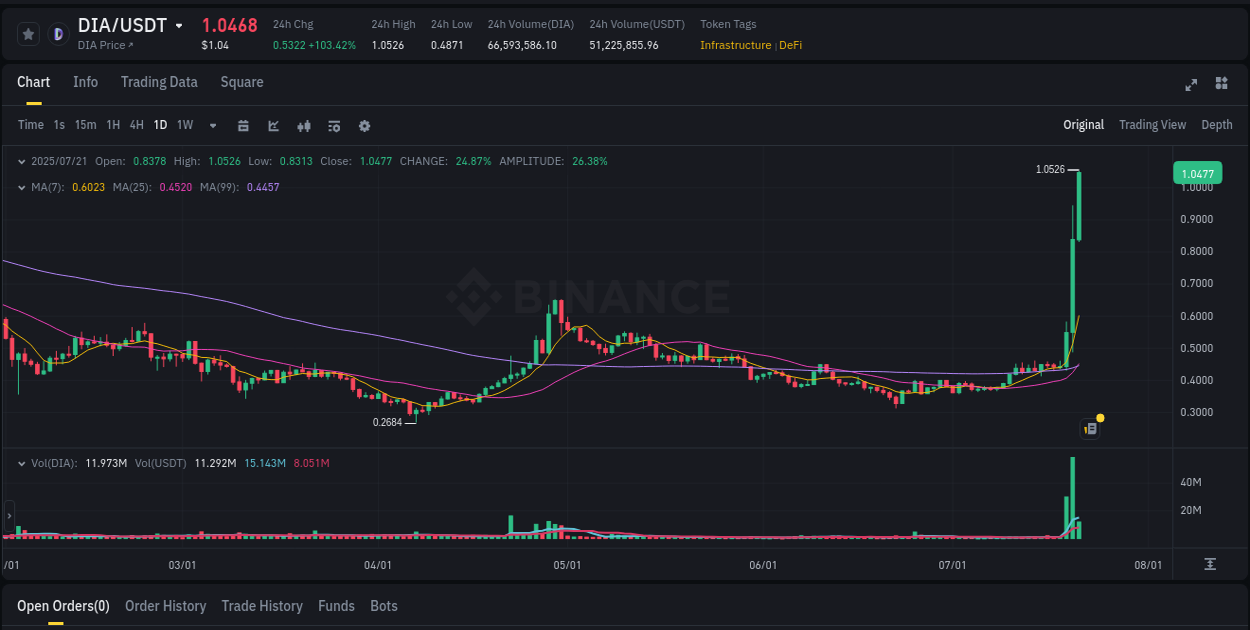Select the line chart style icon
The image size is (1250, 630).
pos(273,125)
